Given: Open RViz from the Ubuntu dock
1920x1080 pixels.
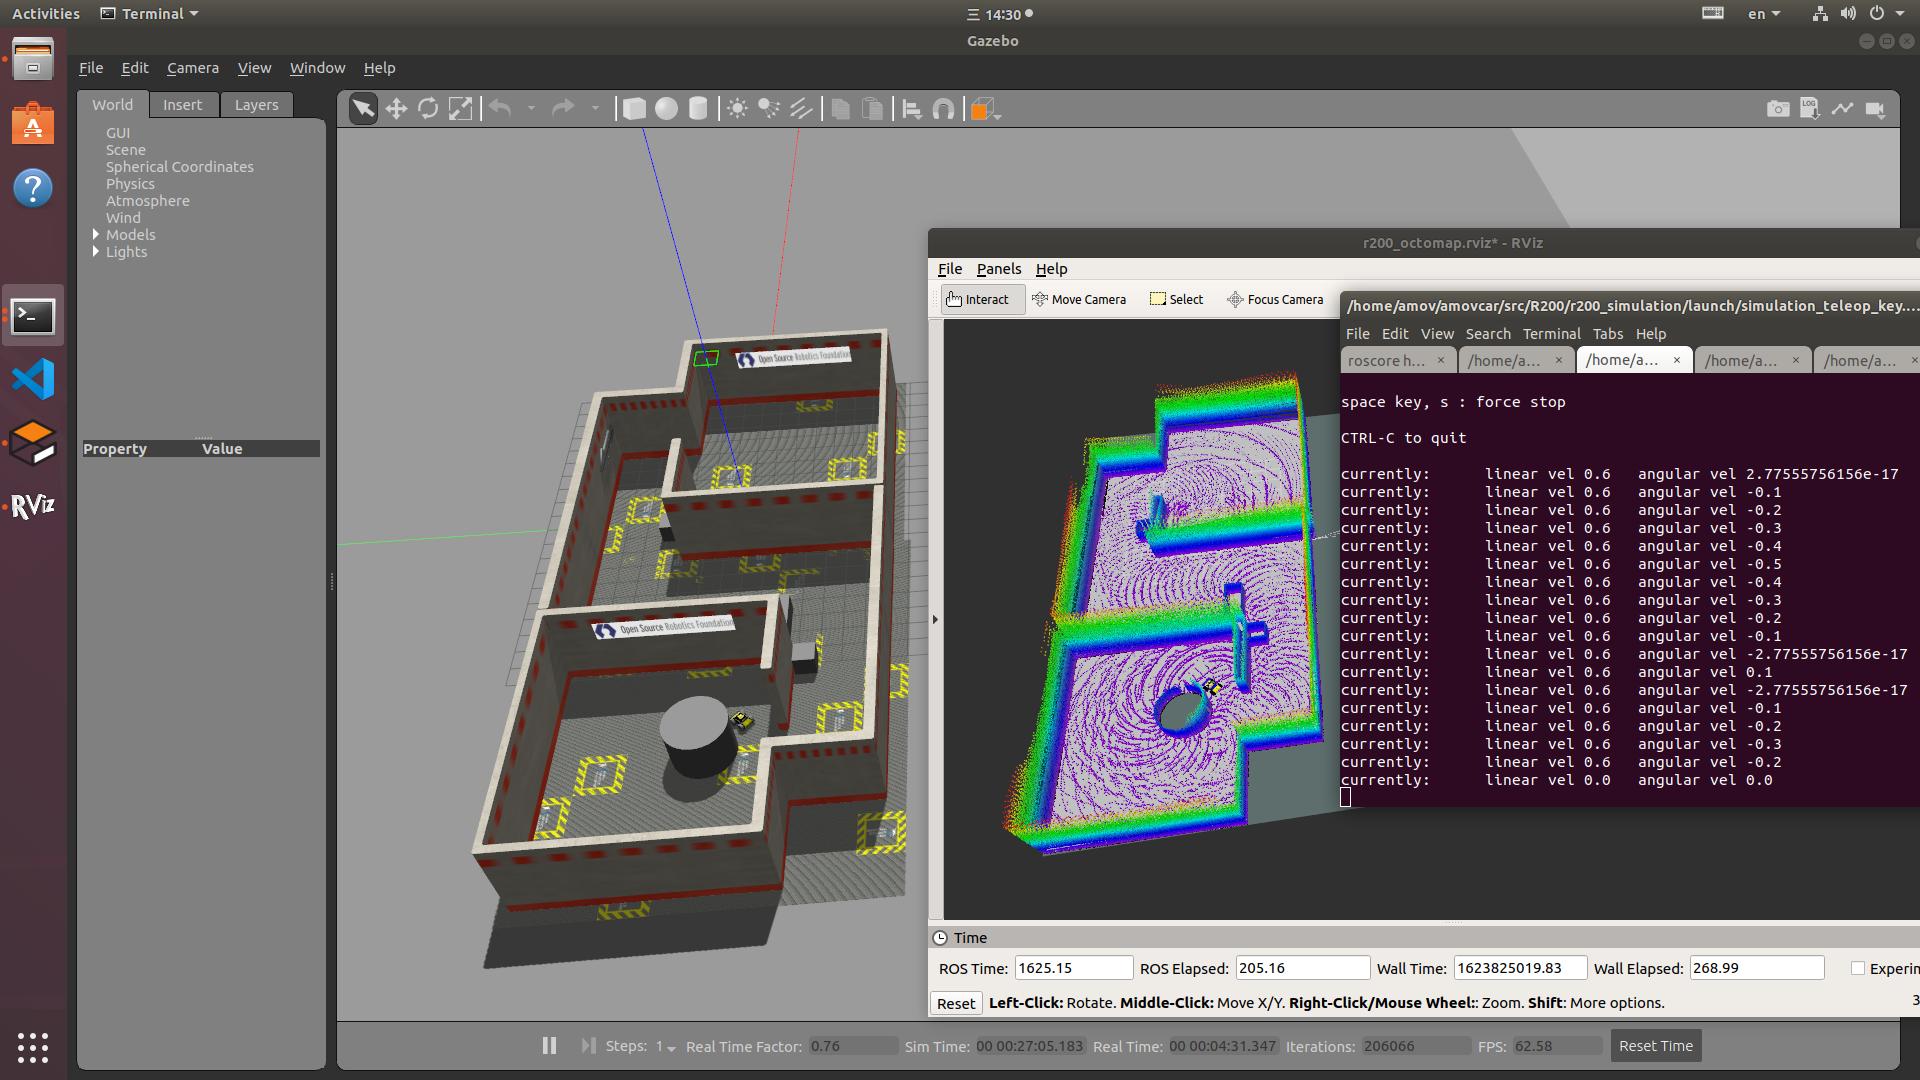Looking at the screenshot, I should click(x=33, y=506).
